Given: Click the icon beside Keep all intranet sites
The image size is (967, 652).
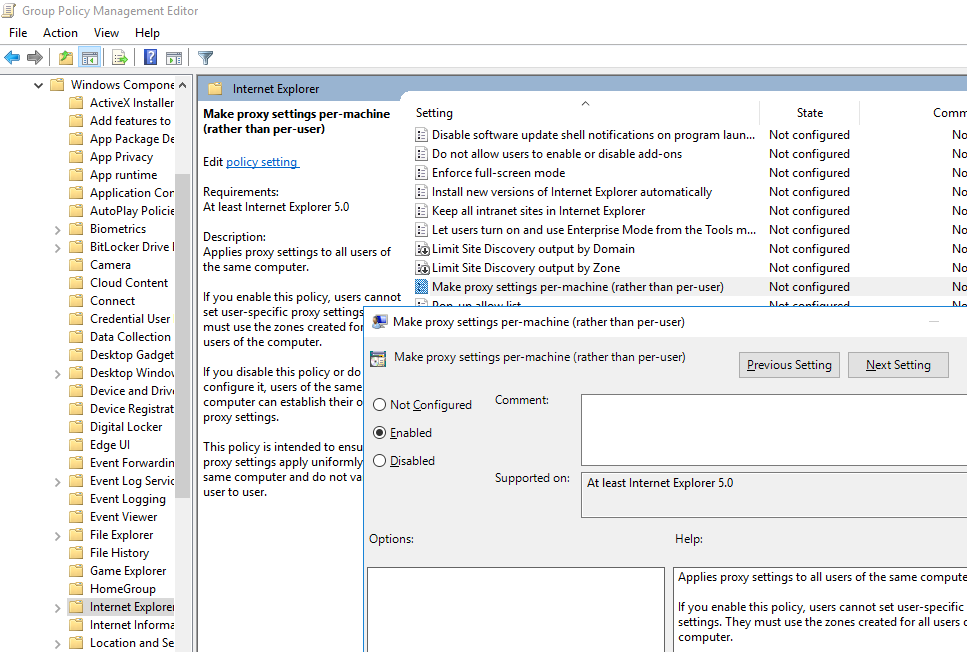Looking at the screenshot, I should [422, 211].
